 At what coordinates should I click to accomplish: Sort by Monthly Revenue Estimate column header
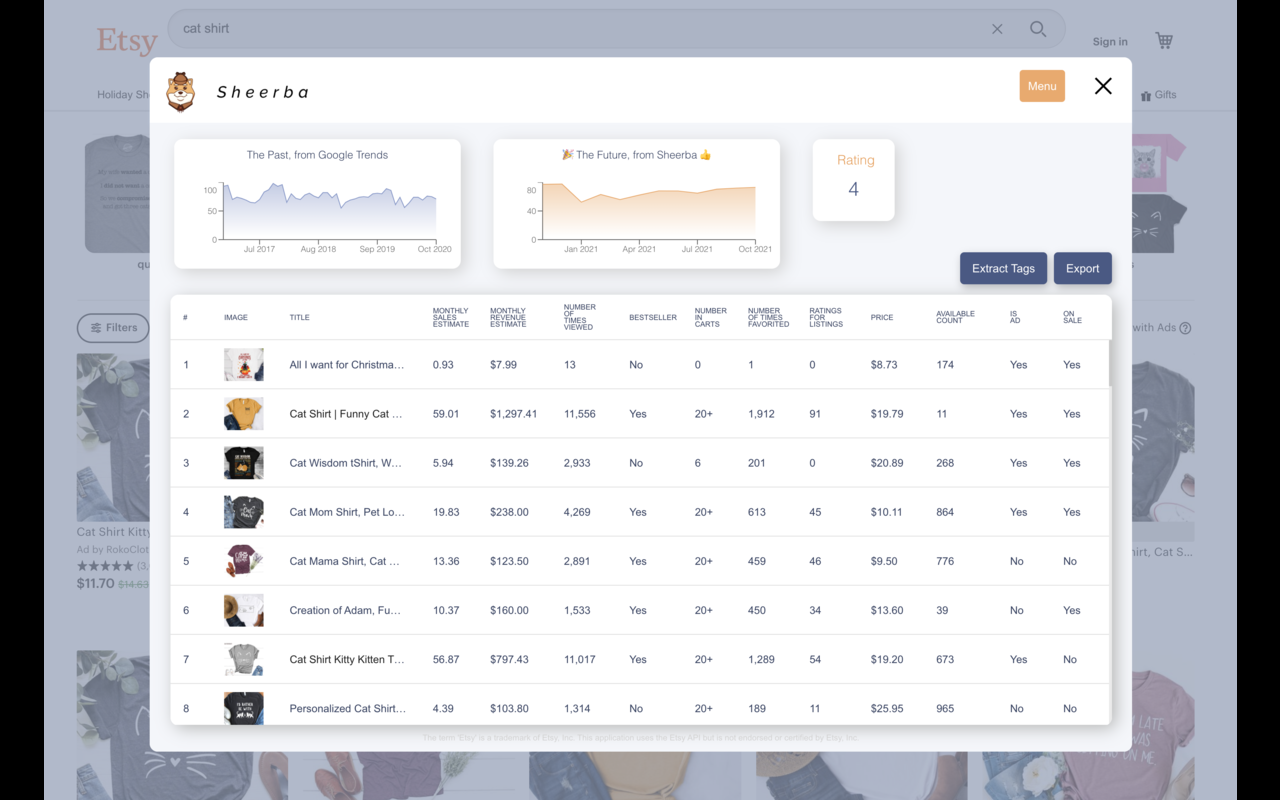[x=509, y=318]
